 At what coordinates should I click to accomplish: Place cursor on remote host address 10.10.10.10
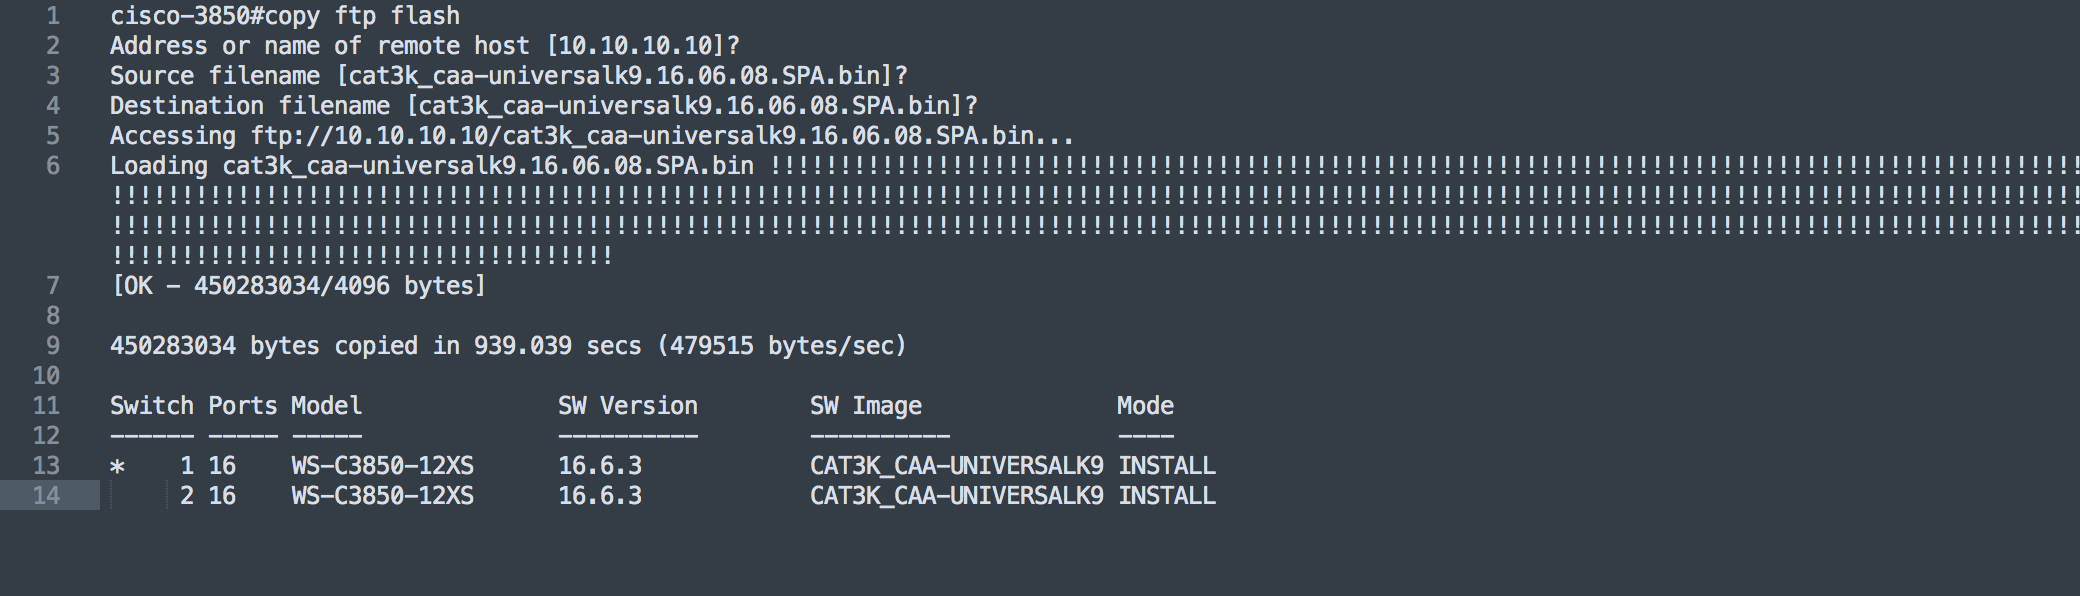pyautogui.click(x=635, y=46)
